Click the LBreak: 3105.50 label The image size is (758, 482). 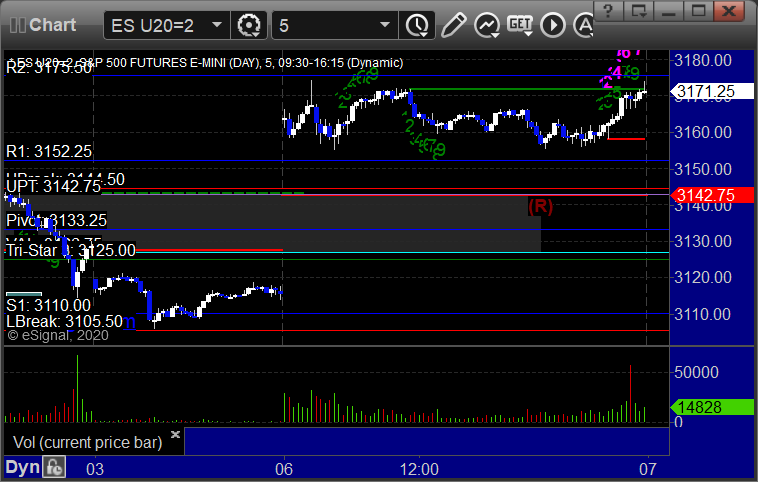click(x=64, y=321)
